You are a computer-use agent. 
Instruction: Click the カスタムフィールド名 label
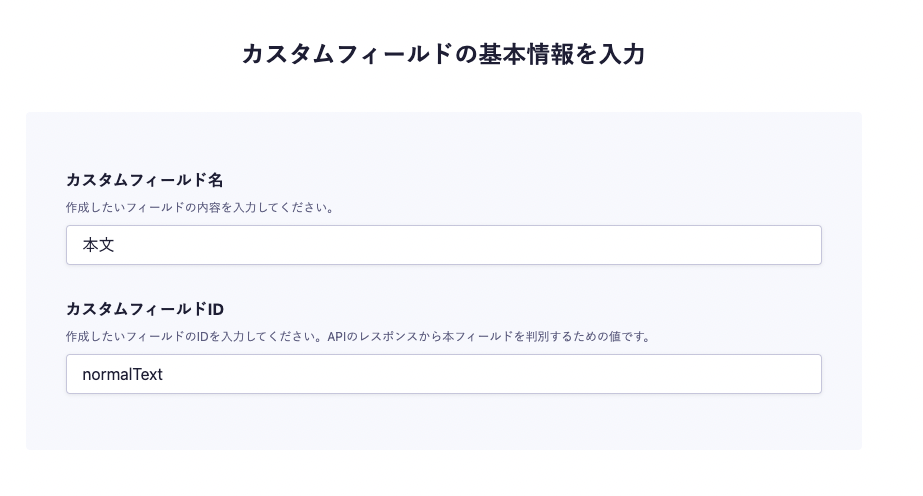click(x=144, y=180)
